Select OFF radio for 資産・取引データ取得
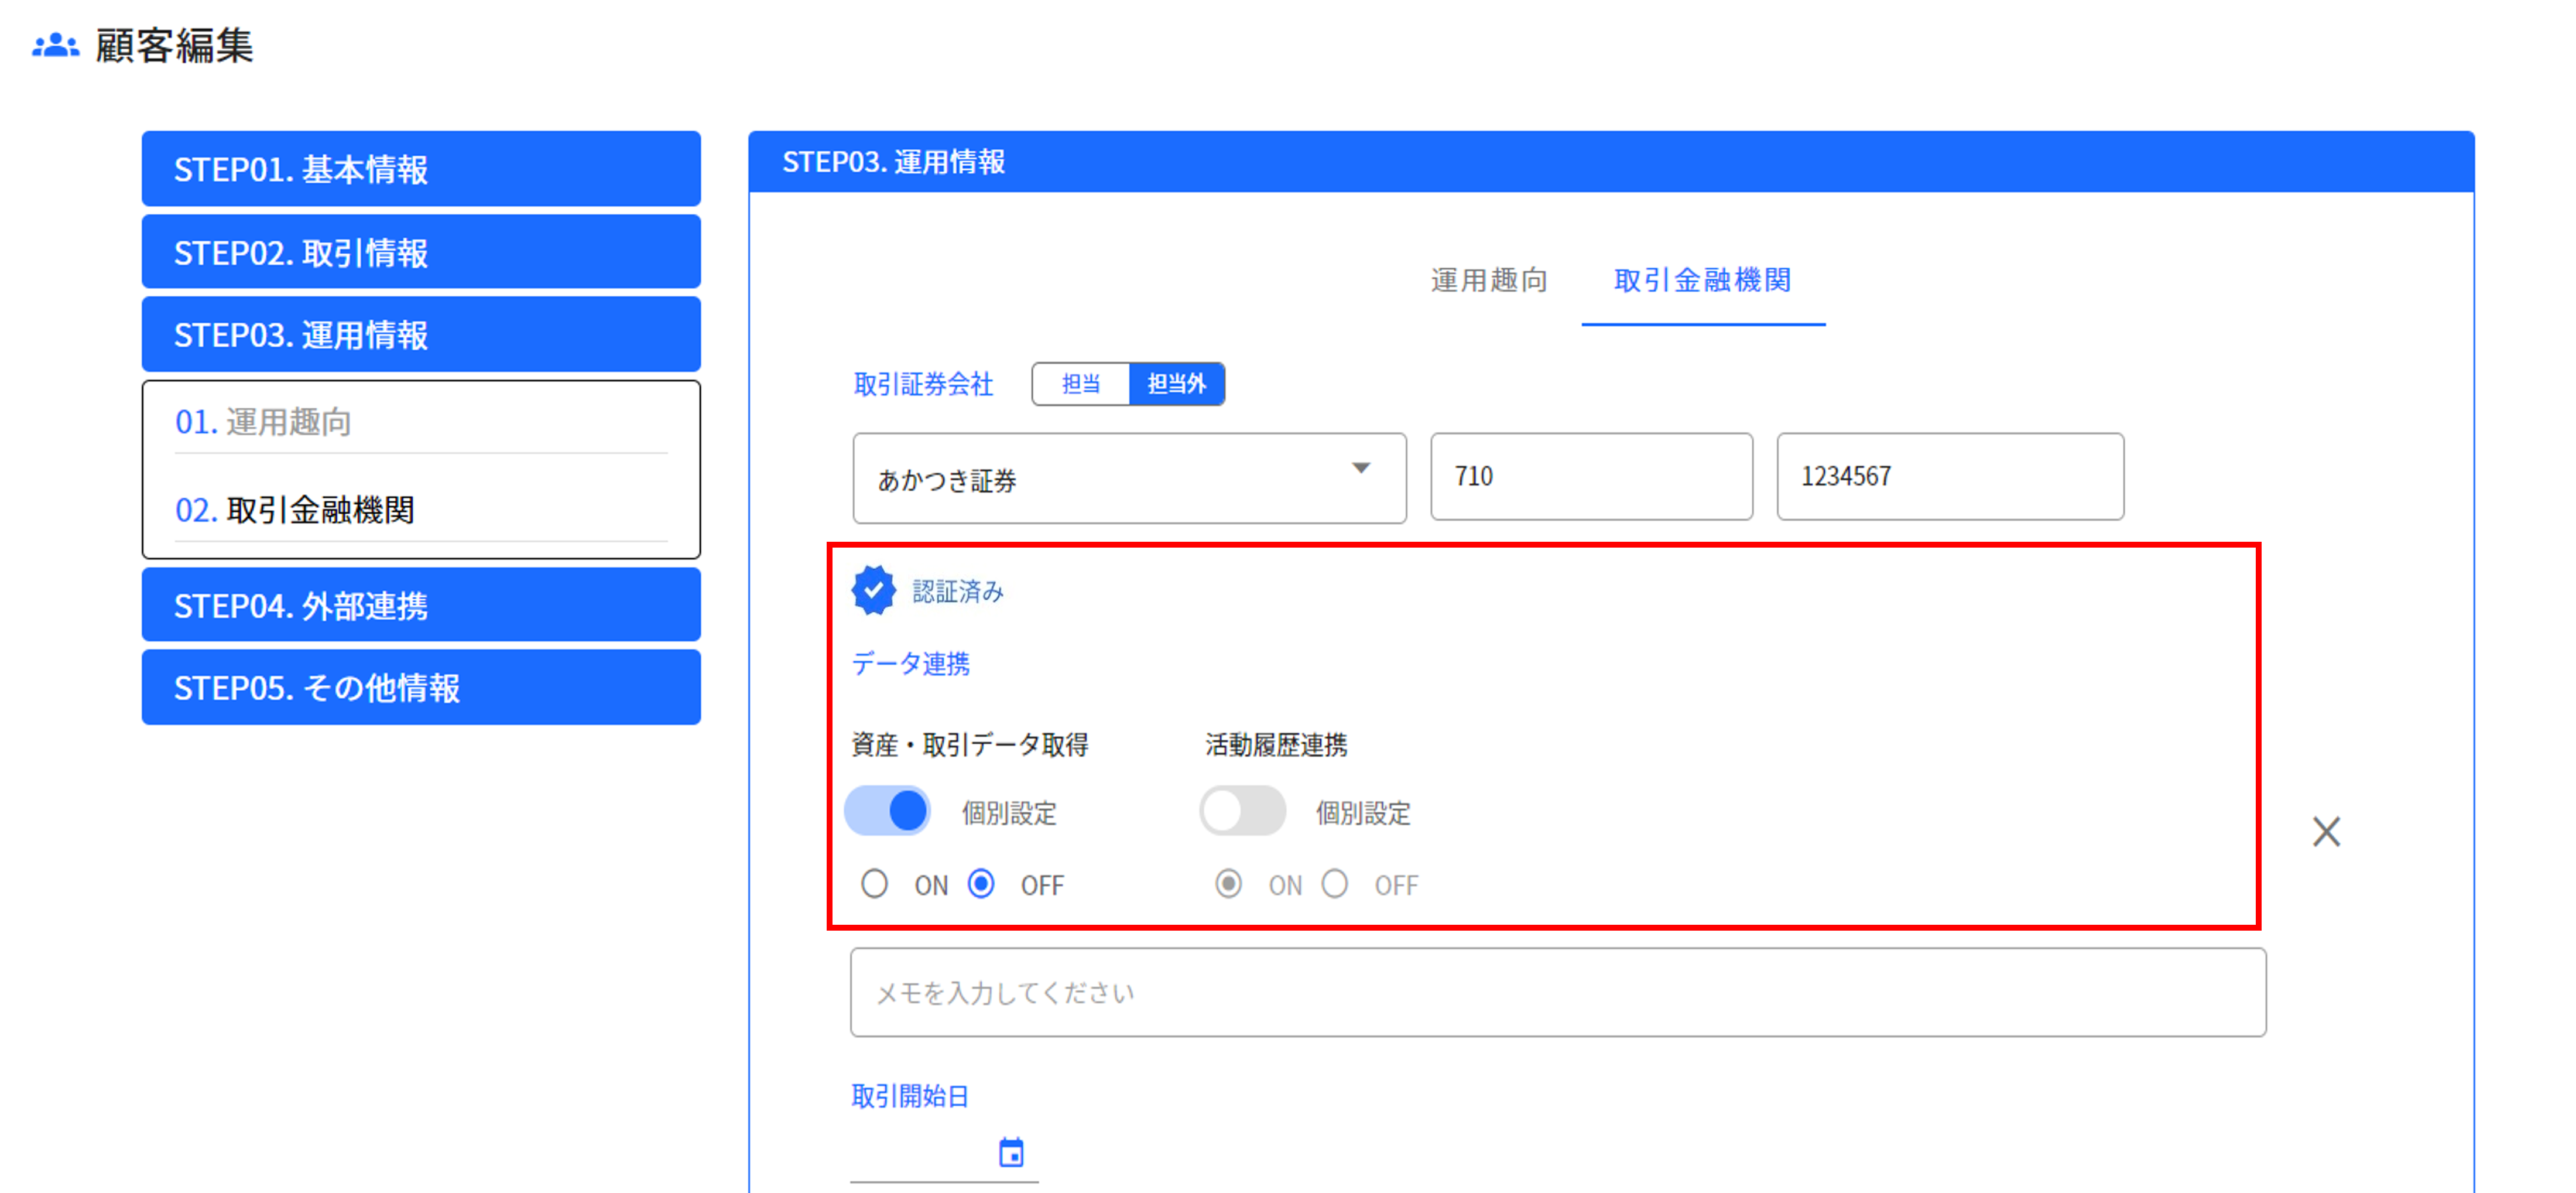 982,884
